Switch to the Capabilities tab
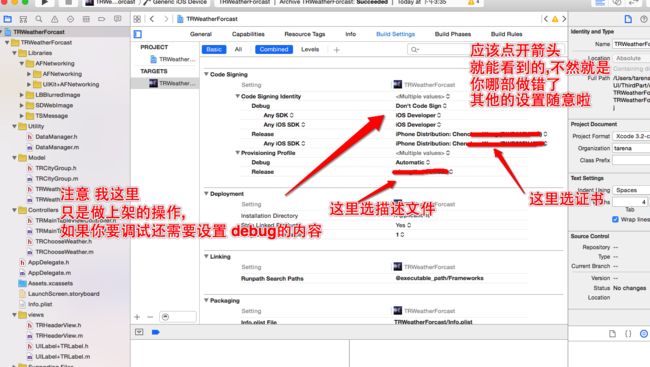 point(248,34)
